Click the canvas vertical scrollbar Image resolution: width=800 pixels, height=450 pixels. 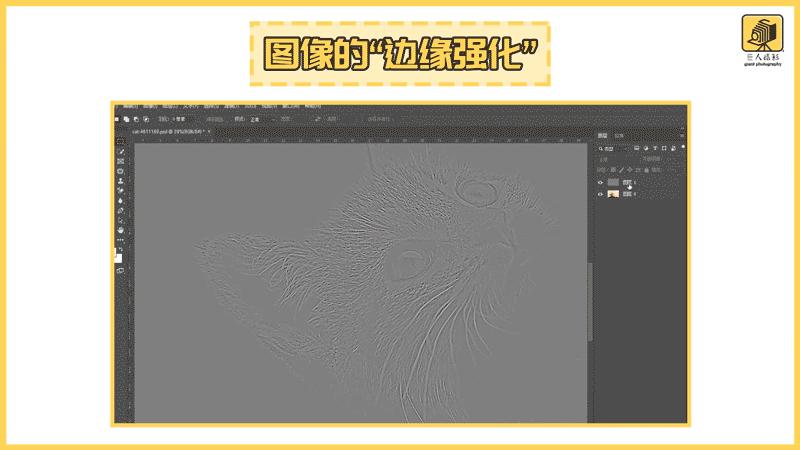coord(590,301)
